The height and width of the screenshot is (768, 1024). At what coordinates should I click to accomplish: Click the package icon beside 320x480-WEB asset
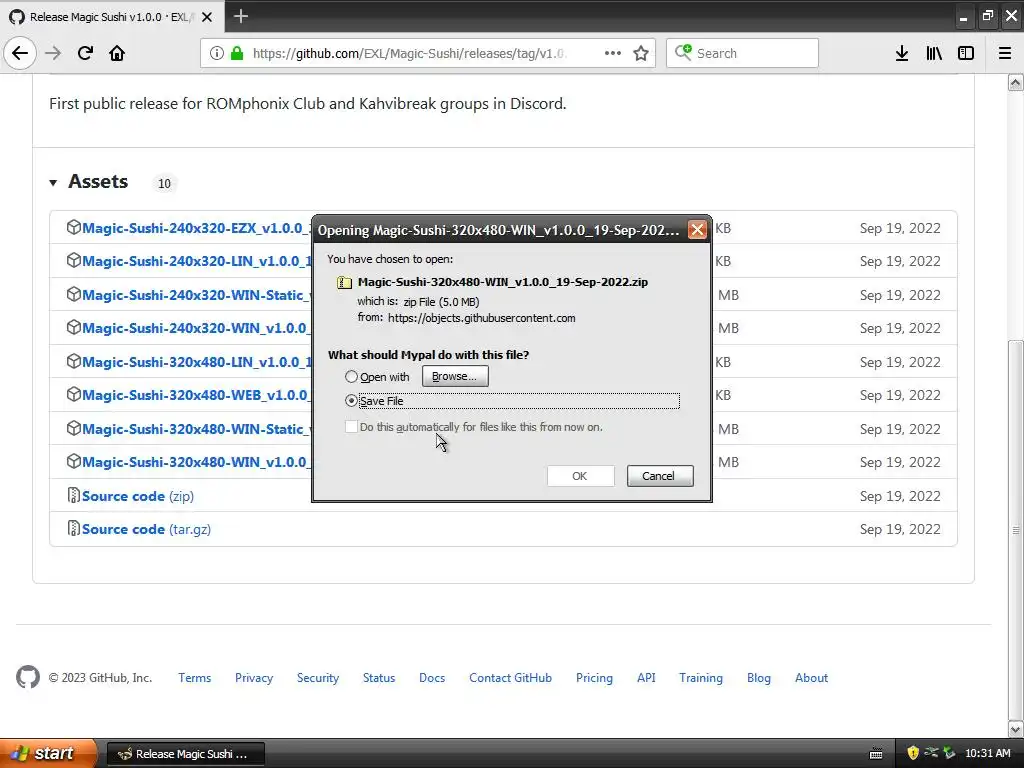pyautogui.click(x=73, y=394)
